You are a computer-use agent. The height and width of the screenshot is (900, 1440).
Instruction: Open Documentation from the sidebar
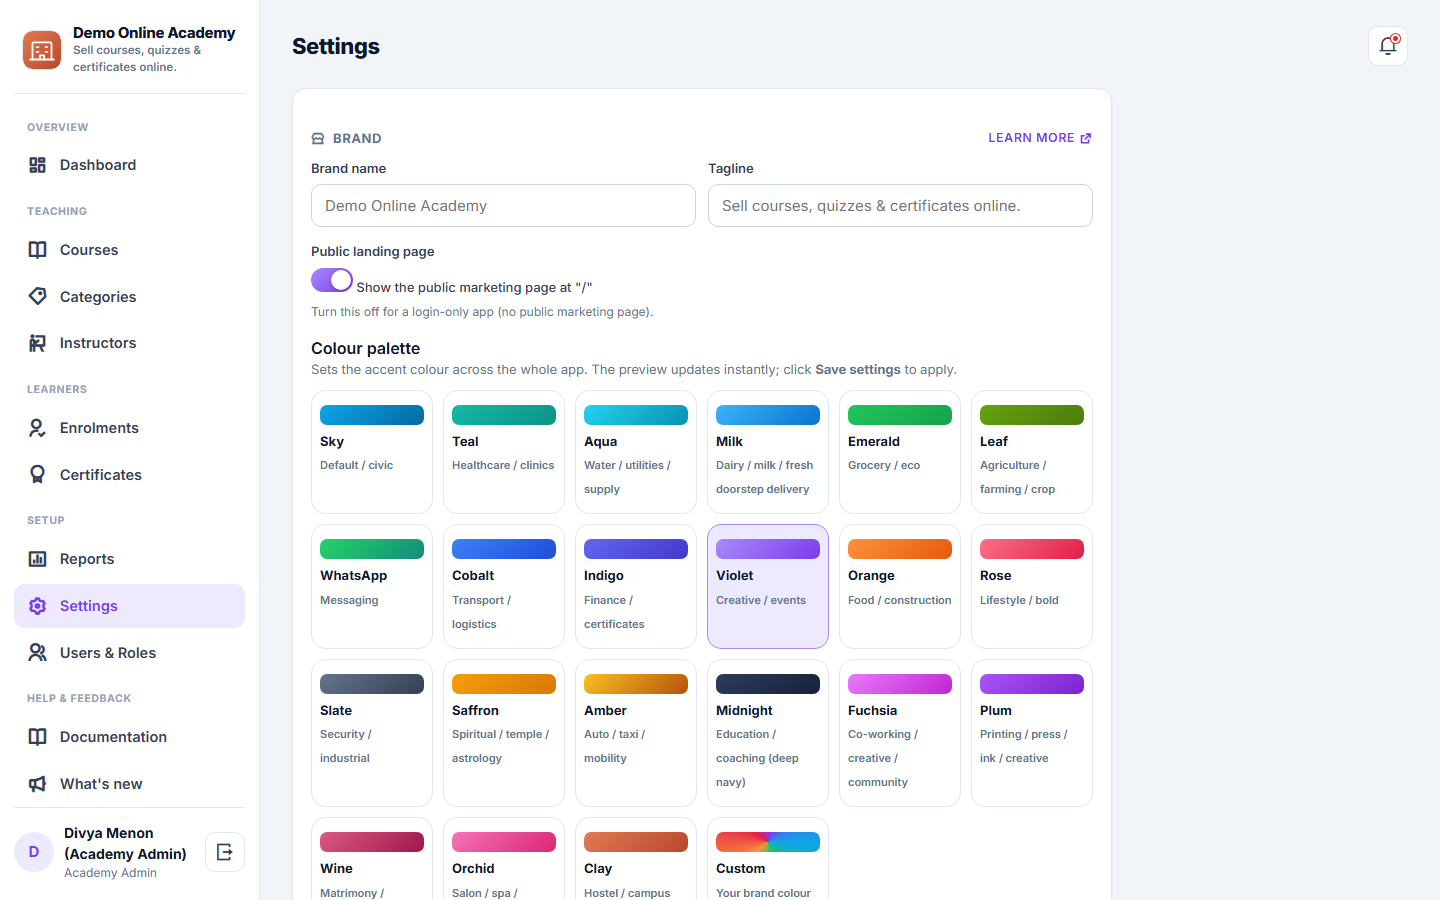click(129, 737)
